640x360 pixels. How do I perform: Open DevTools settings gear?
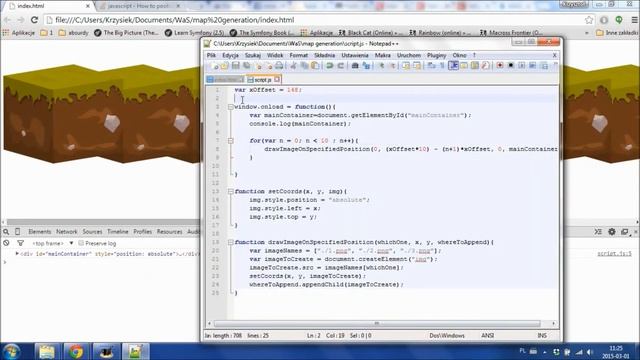611,232
